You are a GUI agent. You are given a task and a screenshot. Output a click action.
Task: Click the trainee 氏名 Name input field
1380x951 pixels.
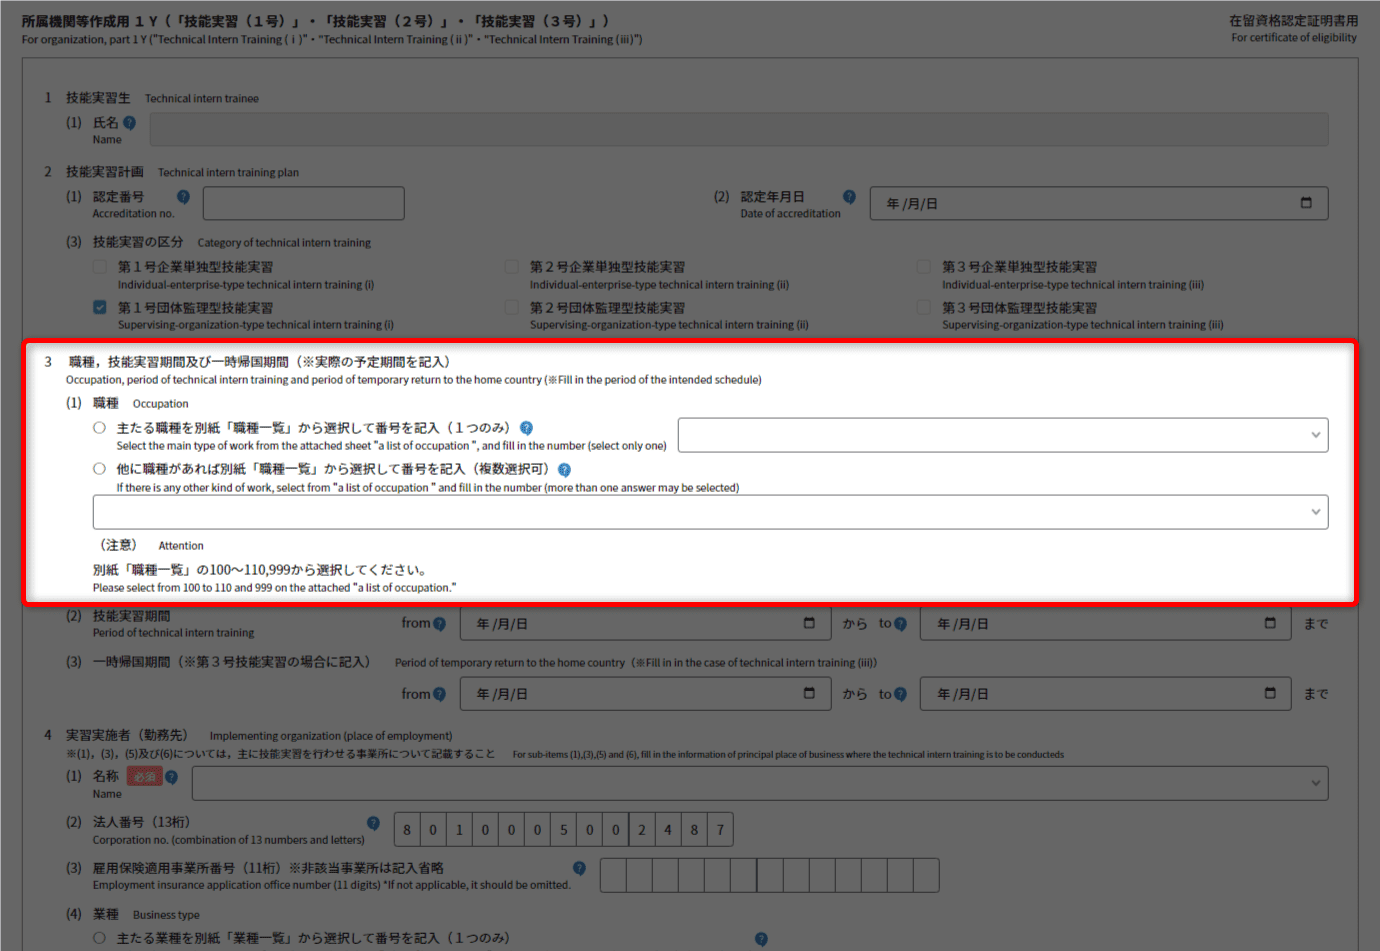pos(738,129)
